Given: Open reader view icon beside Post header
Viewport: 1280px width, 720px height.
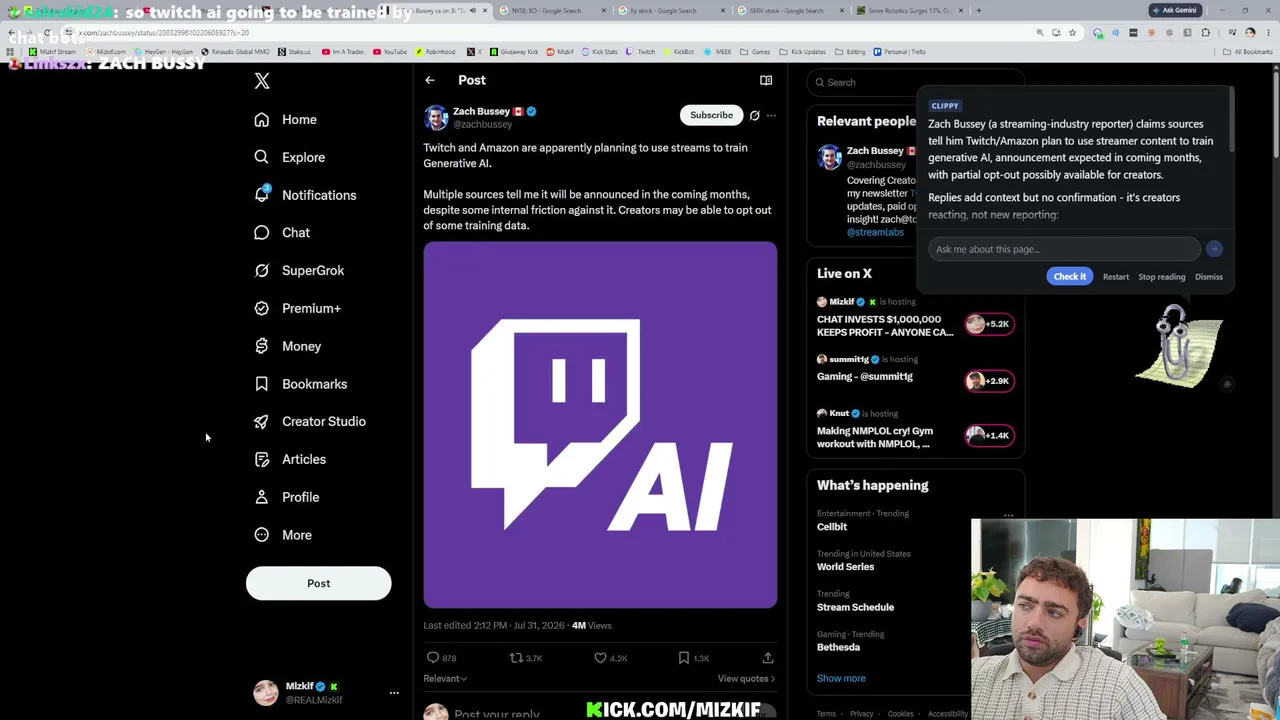Looking at the screenshot, I should pos(766,80).
